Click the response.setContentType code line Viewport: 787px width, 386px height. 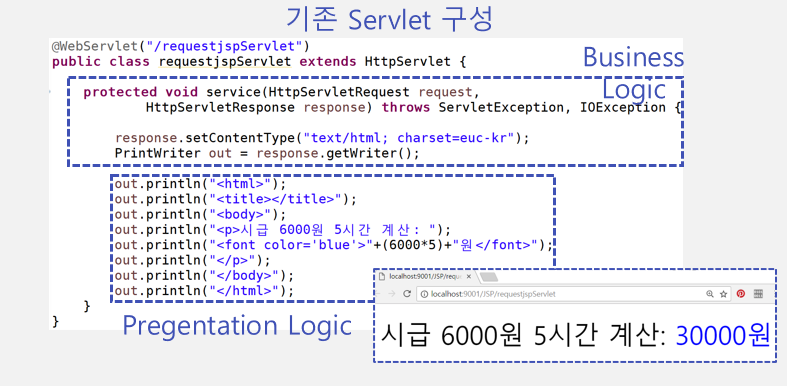322,138
